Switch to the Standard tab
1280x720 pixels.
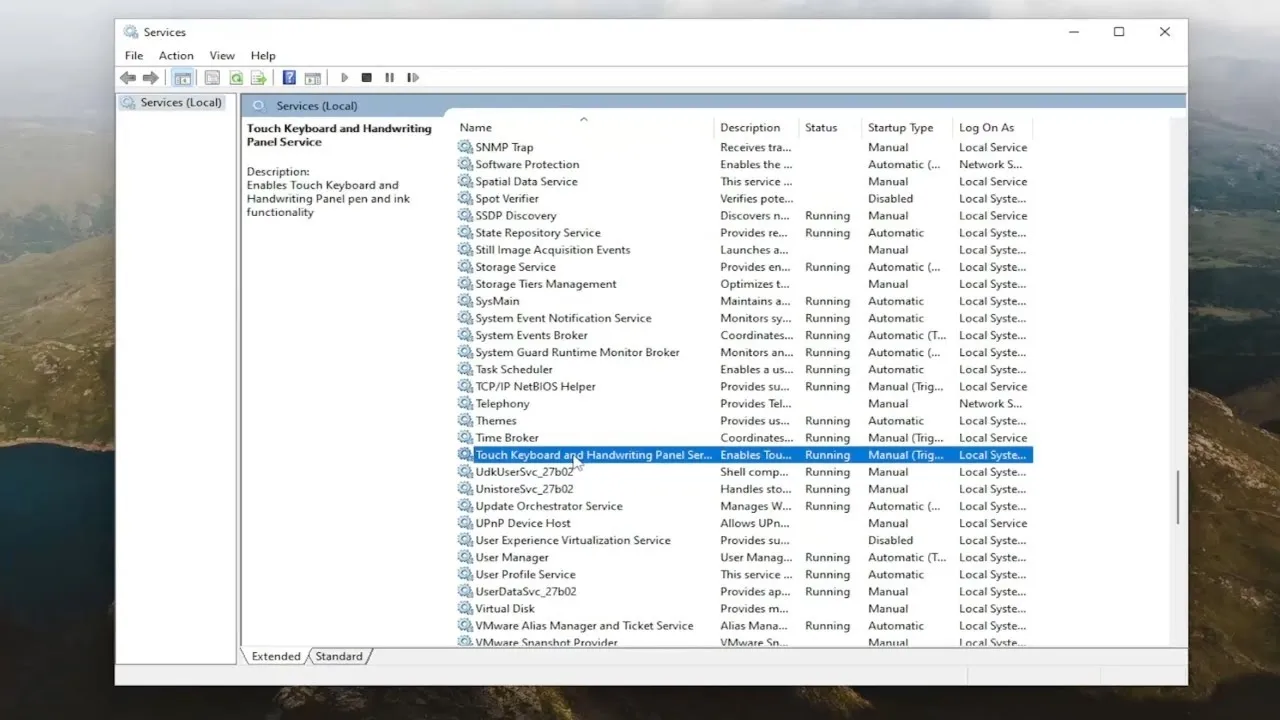pyautogui.click(x=339, y=656)
